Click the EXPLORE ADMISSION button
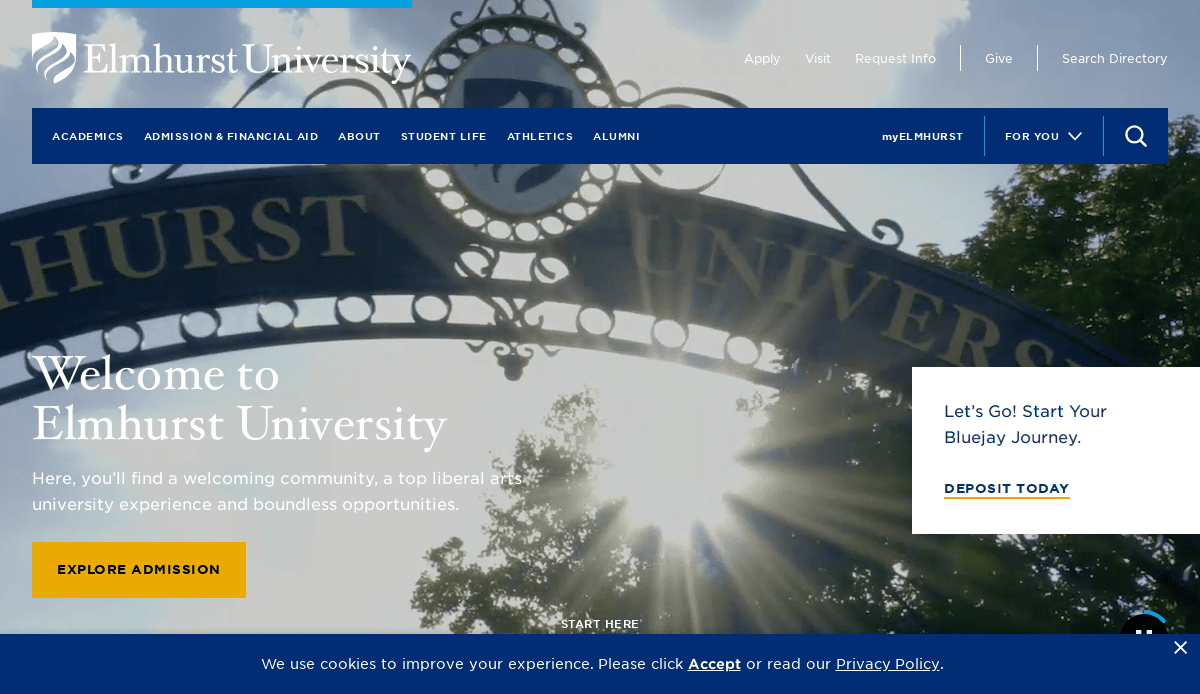The width and height of the screenshot is (1200, 694). [138, 569]
